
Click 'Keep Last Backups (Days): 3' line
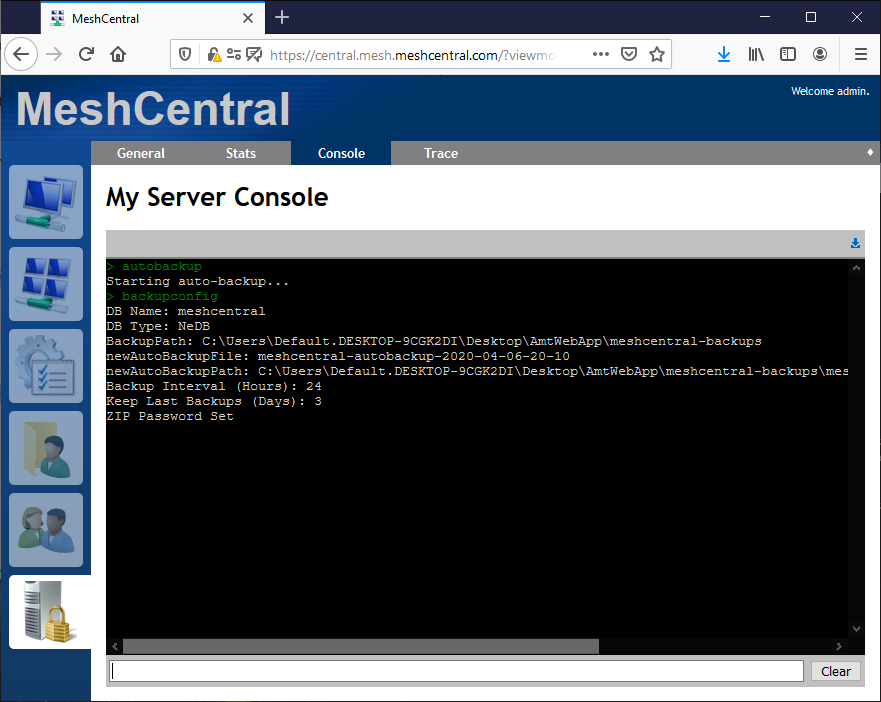[x=214, y=401]
